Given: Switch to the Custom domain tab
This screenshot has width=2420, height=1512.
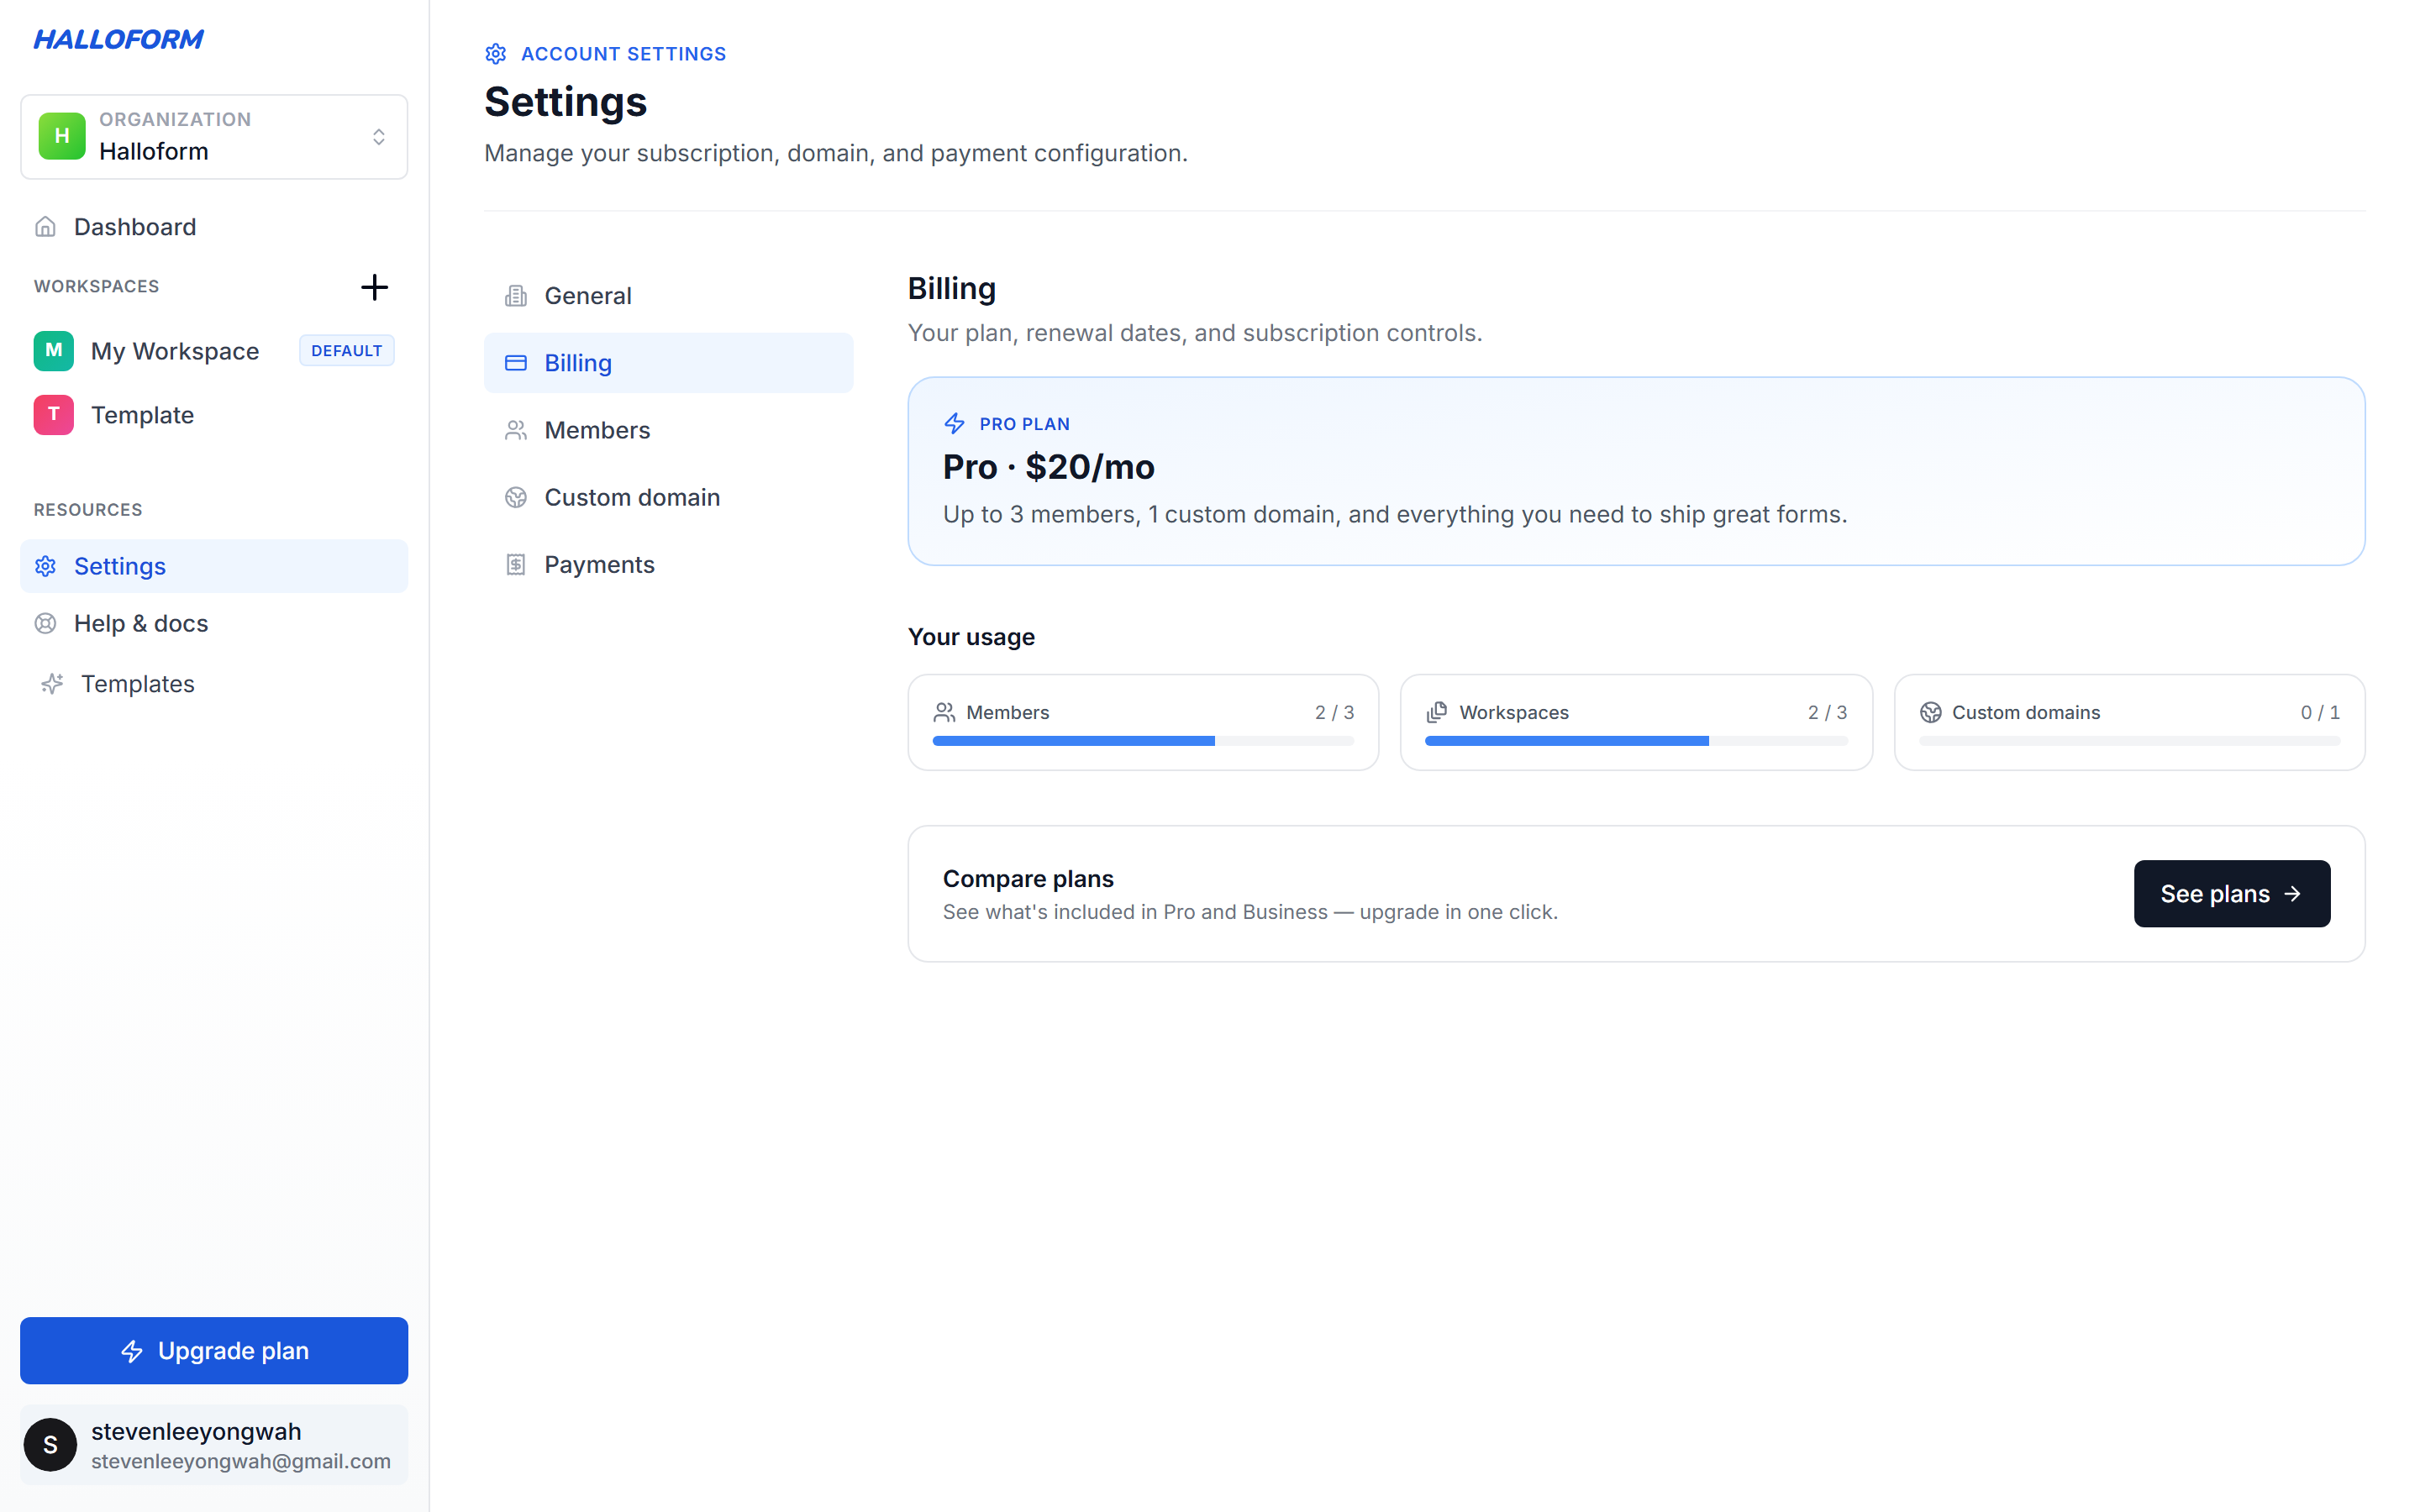Looking at the screenshot, I should (669, 497).
